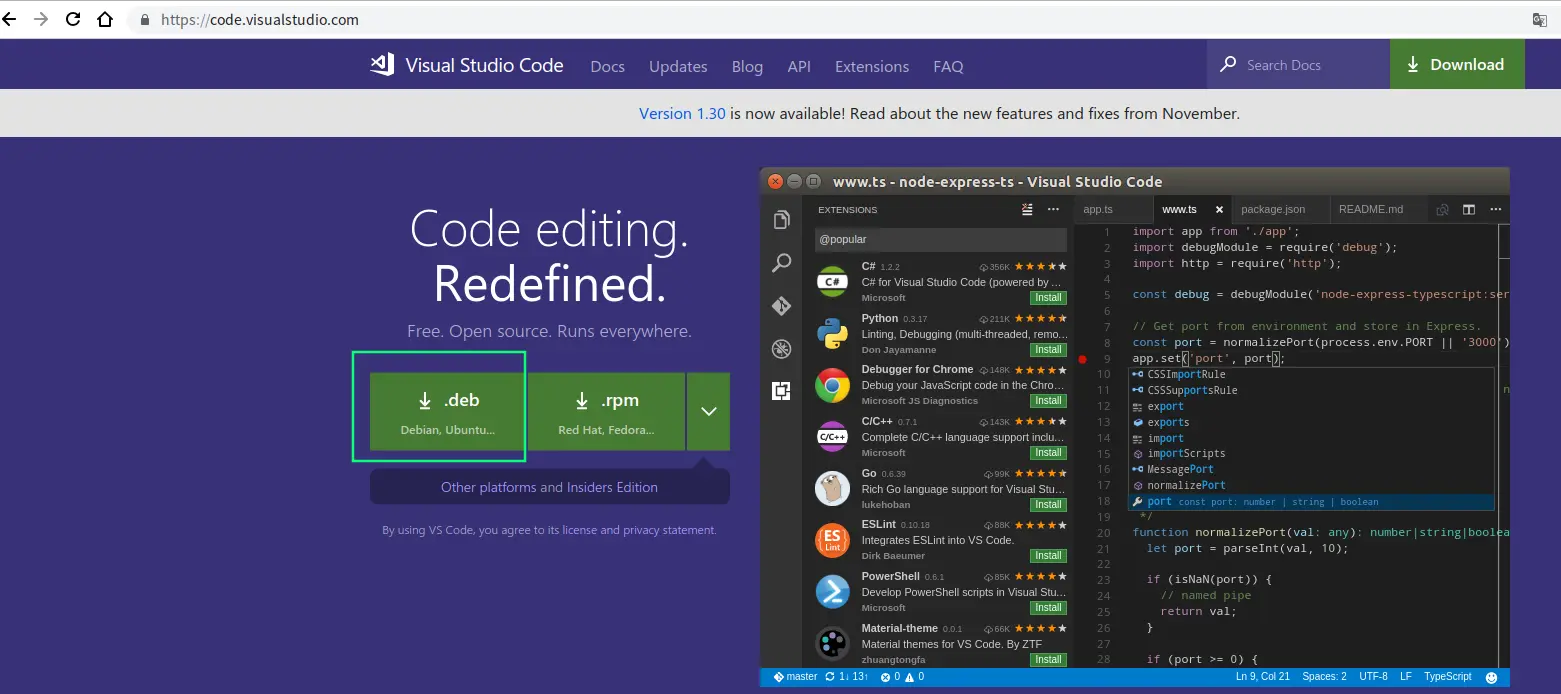Screen dimensions: 1561x694
Task: Install the Go extension
Action: (1048, 505)
